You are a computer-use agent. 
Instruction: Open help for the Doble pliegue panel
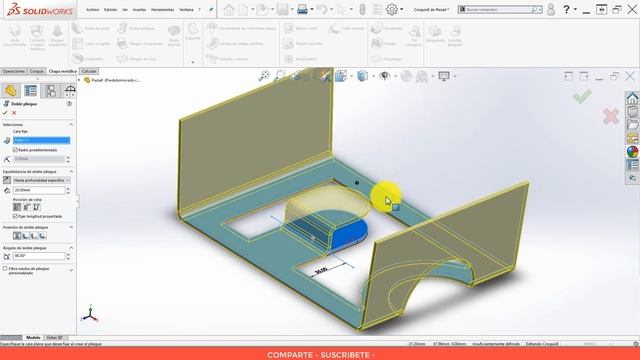pos(69,104)
